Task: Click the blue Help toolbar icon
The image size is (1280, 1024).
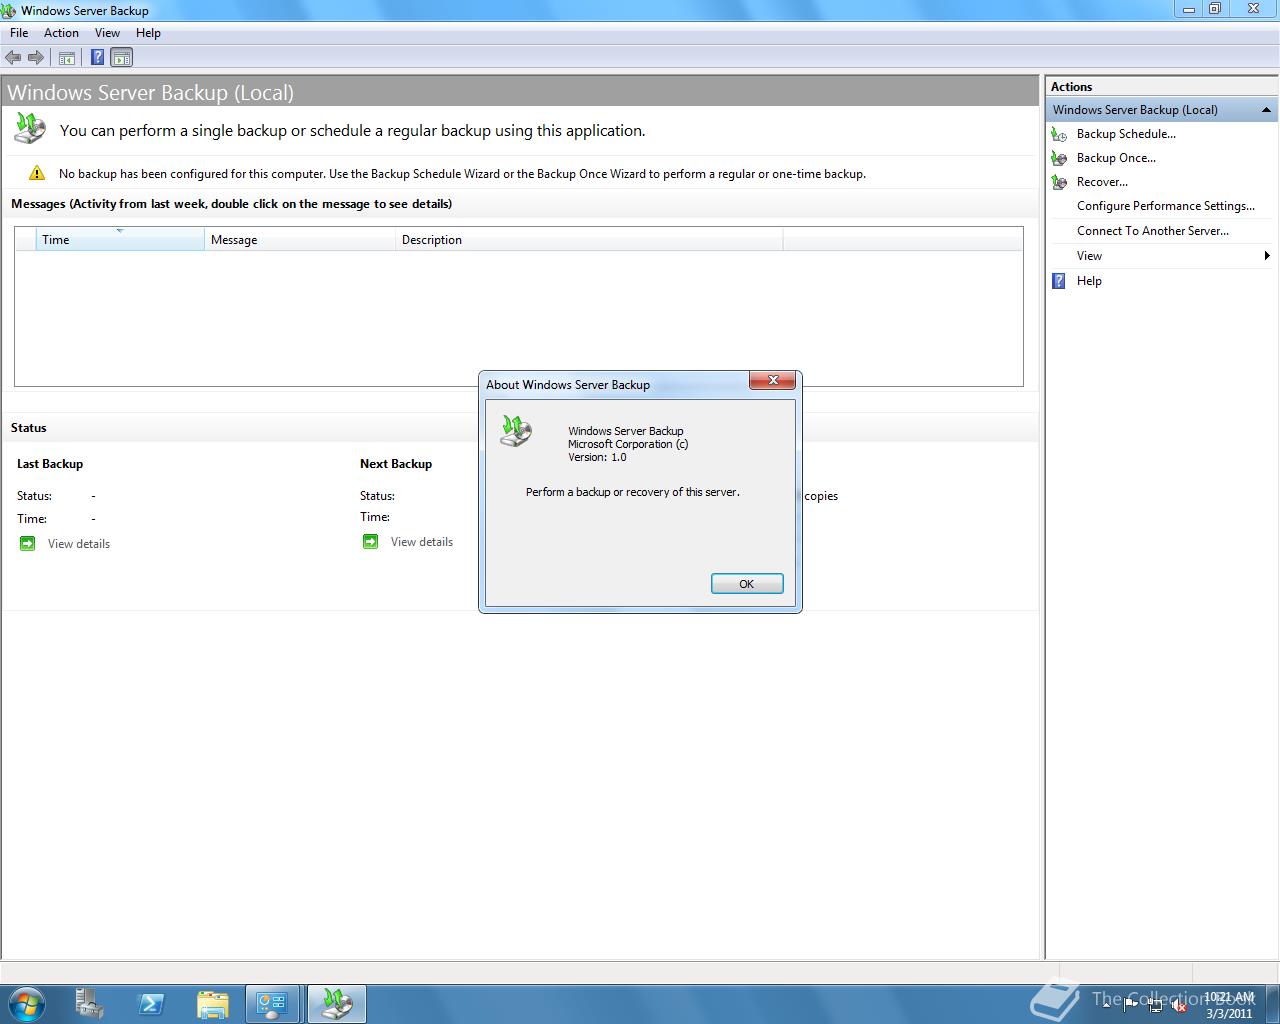Action: click(97, 58)
